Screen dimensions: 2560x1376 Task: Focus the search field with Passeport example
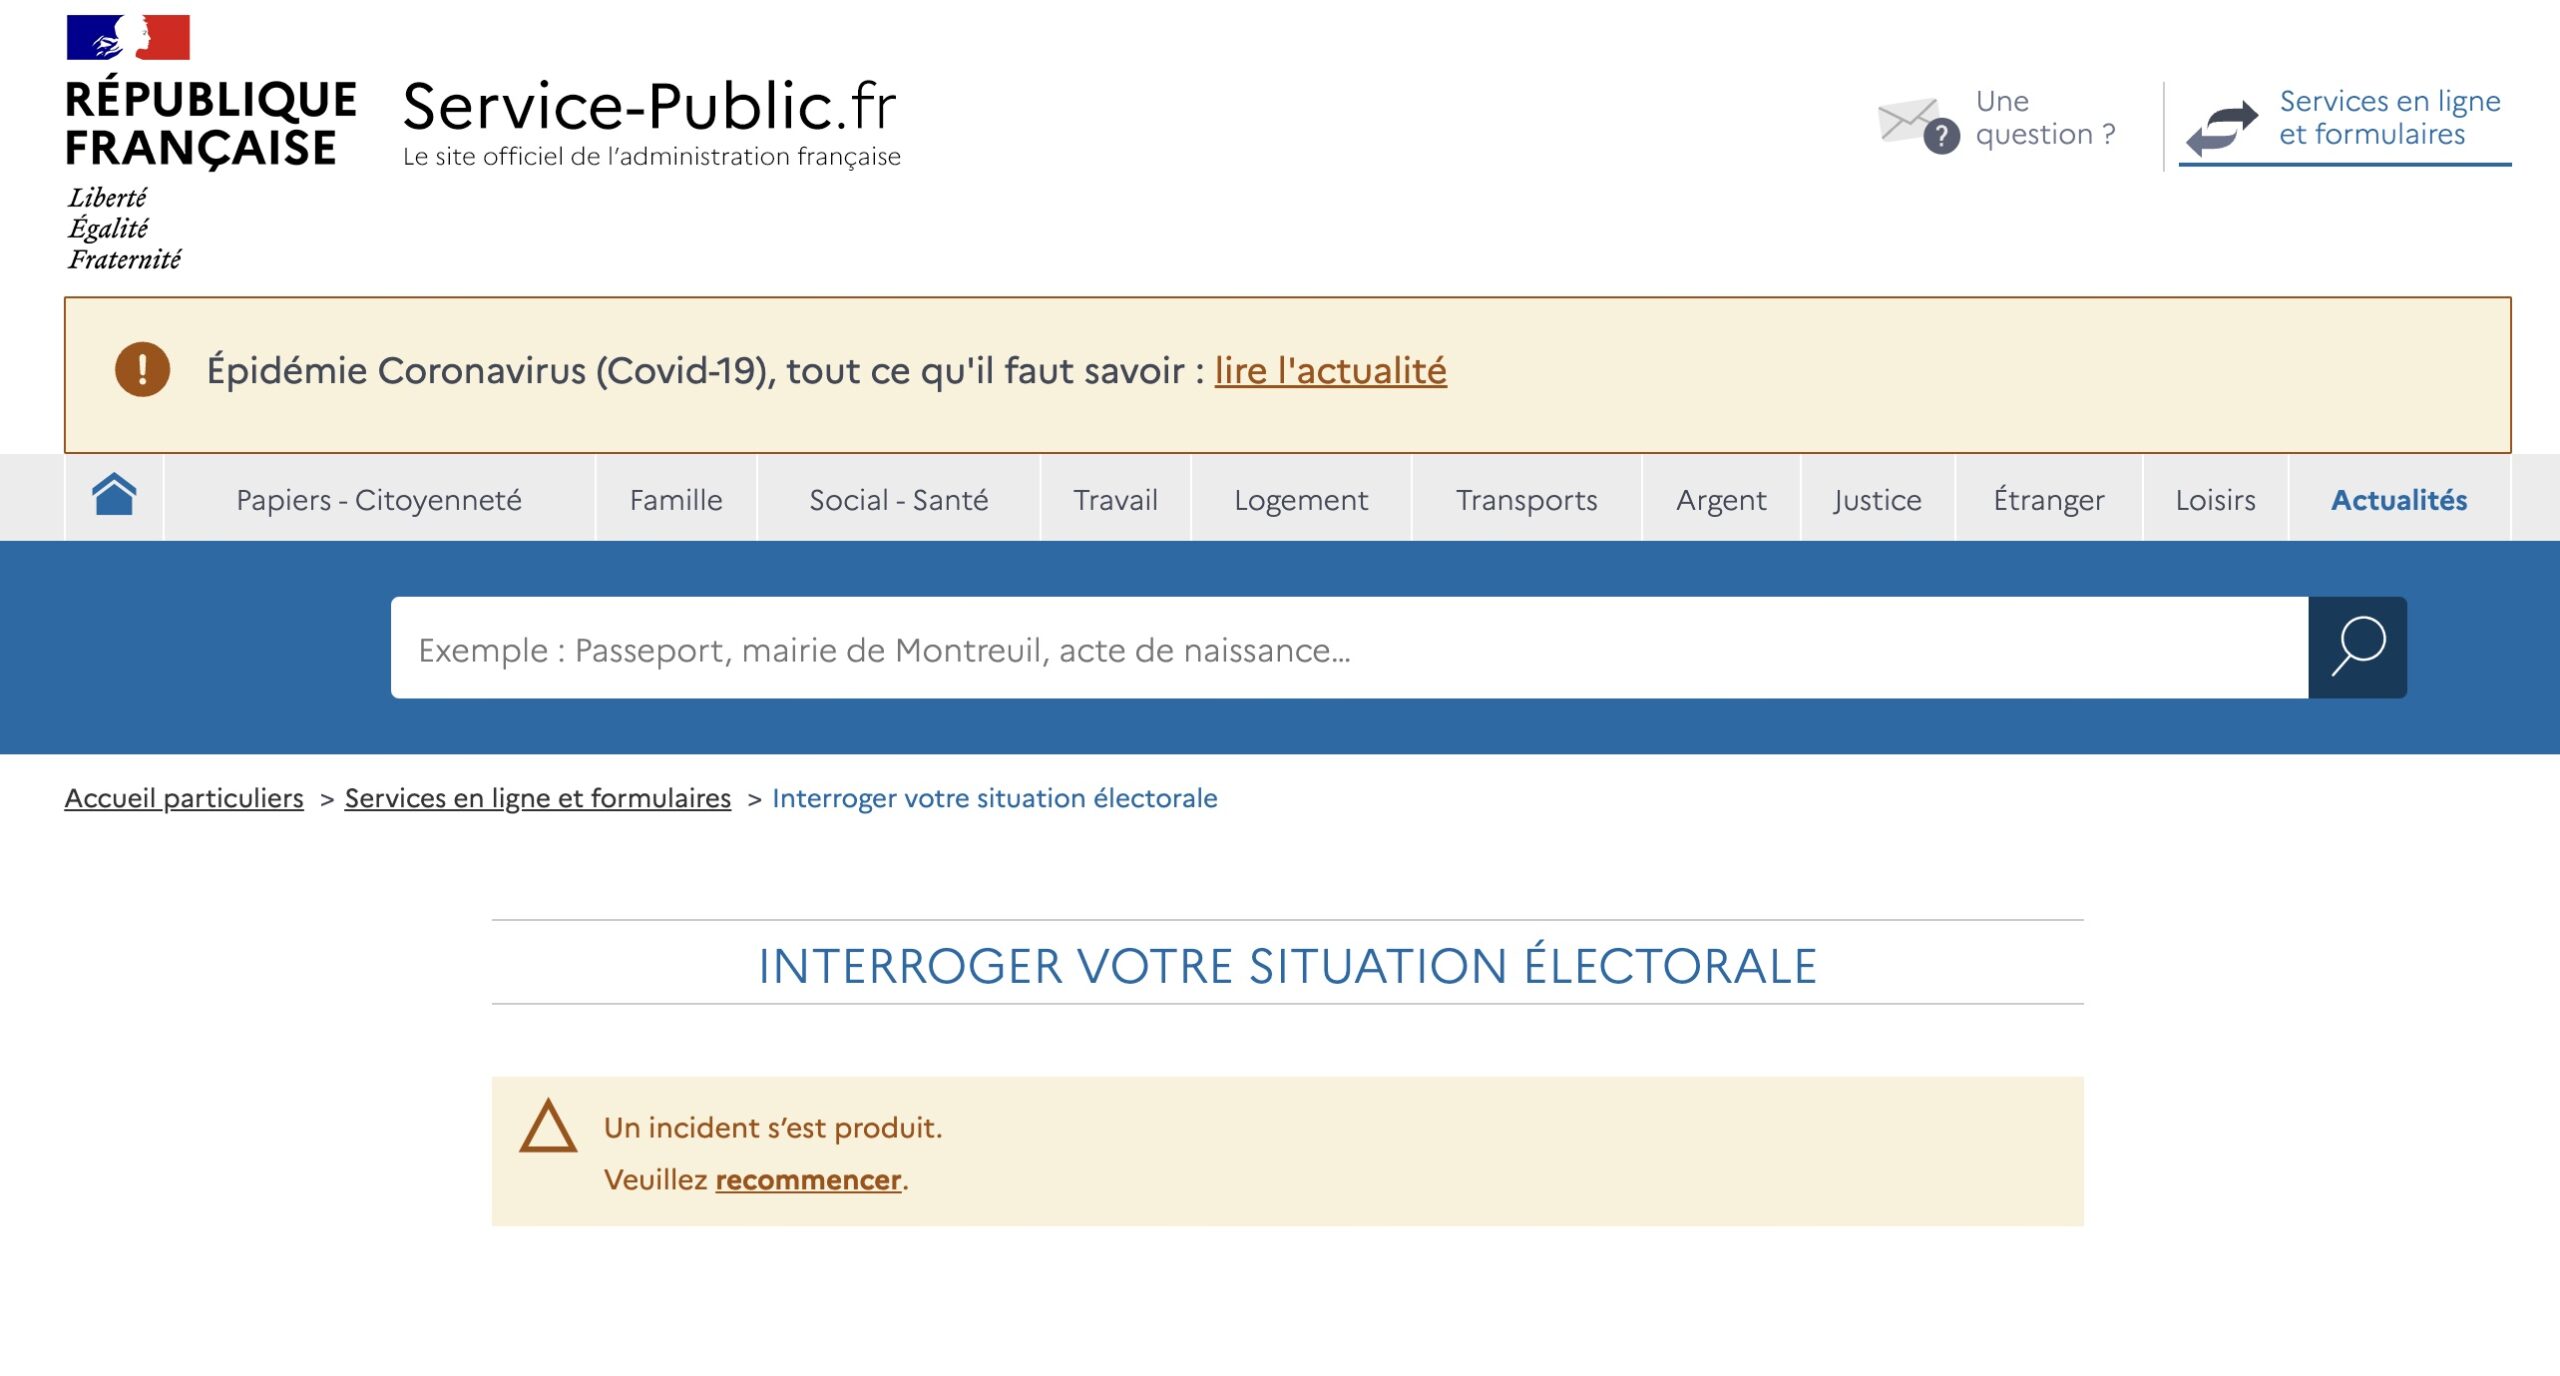(1348, 650)
